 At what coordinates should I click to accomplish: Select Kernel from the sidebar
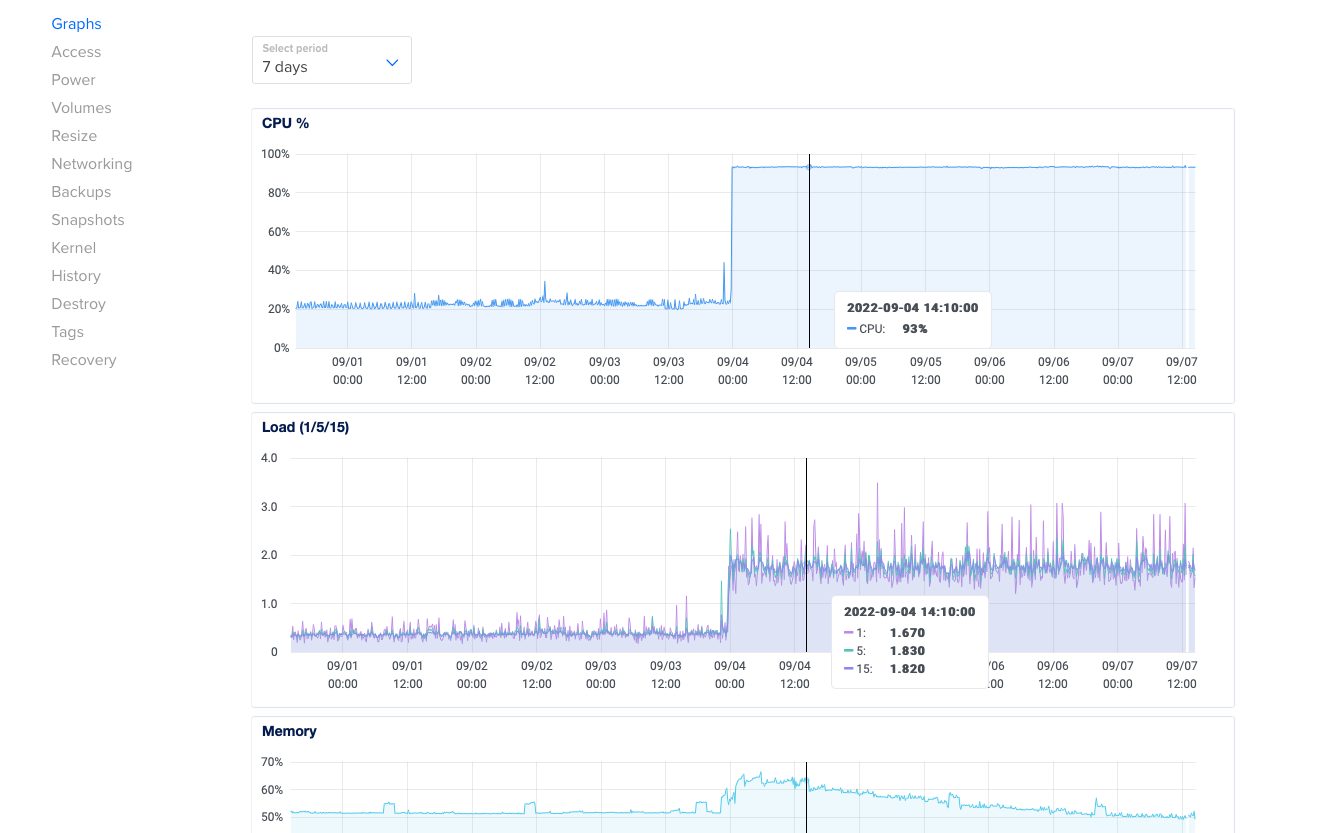(75, 247)
